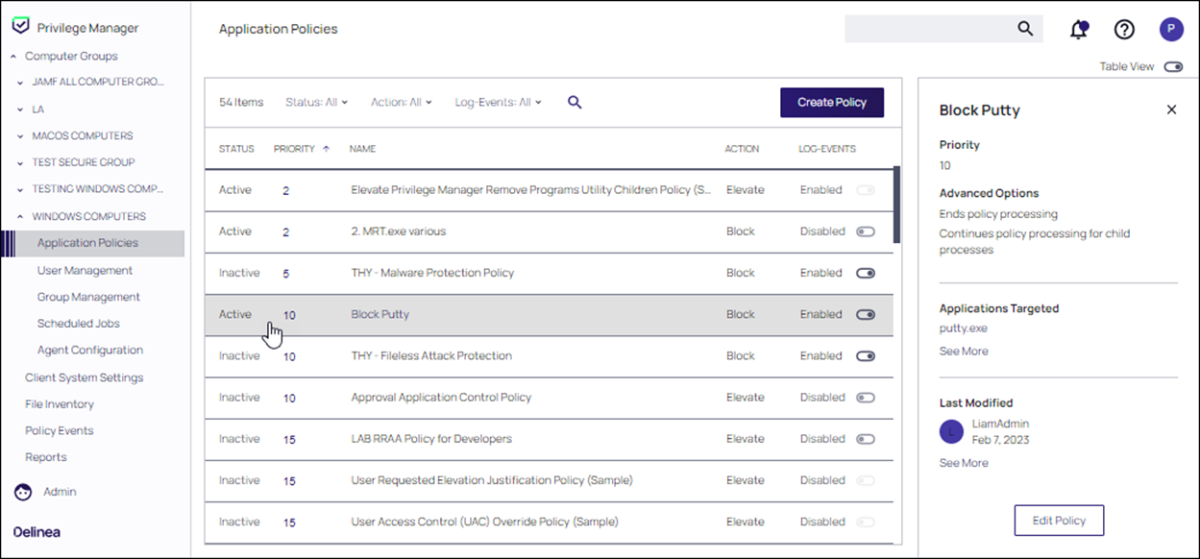Go to Policy Events in sidebar

click(59, 431)
